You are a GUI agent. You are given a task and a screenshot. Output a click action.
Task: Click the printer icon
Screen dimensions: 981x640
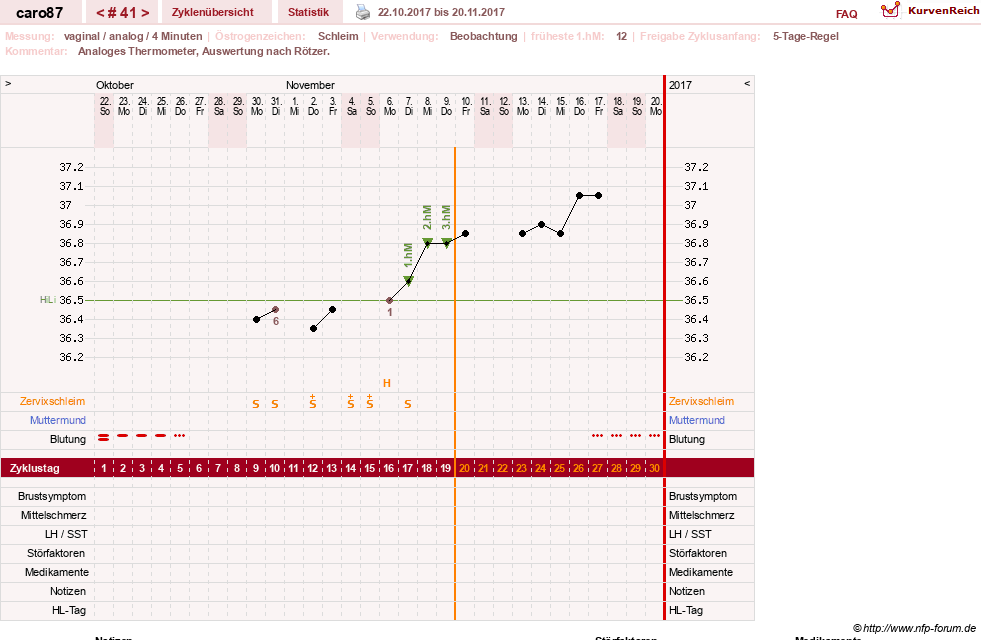(x=363, y=12)
